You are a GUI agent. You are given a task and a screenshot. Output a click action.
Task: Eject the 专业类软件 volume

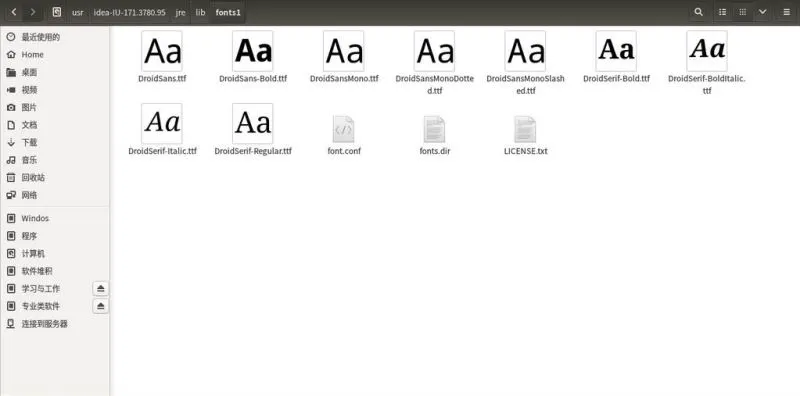[x=101, y=306]
